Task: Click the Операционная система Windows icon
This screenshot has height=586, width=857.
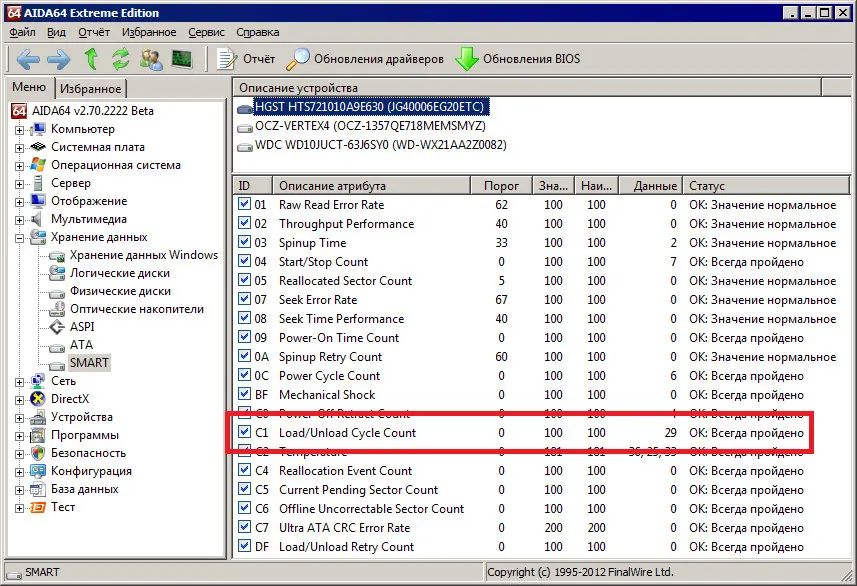Action: tap(38, 165)
